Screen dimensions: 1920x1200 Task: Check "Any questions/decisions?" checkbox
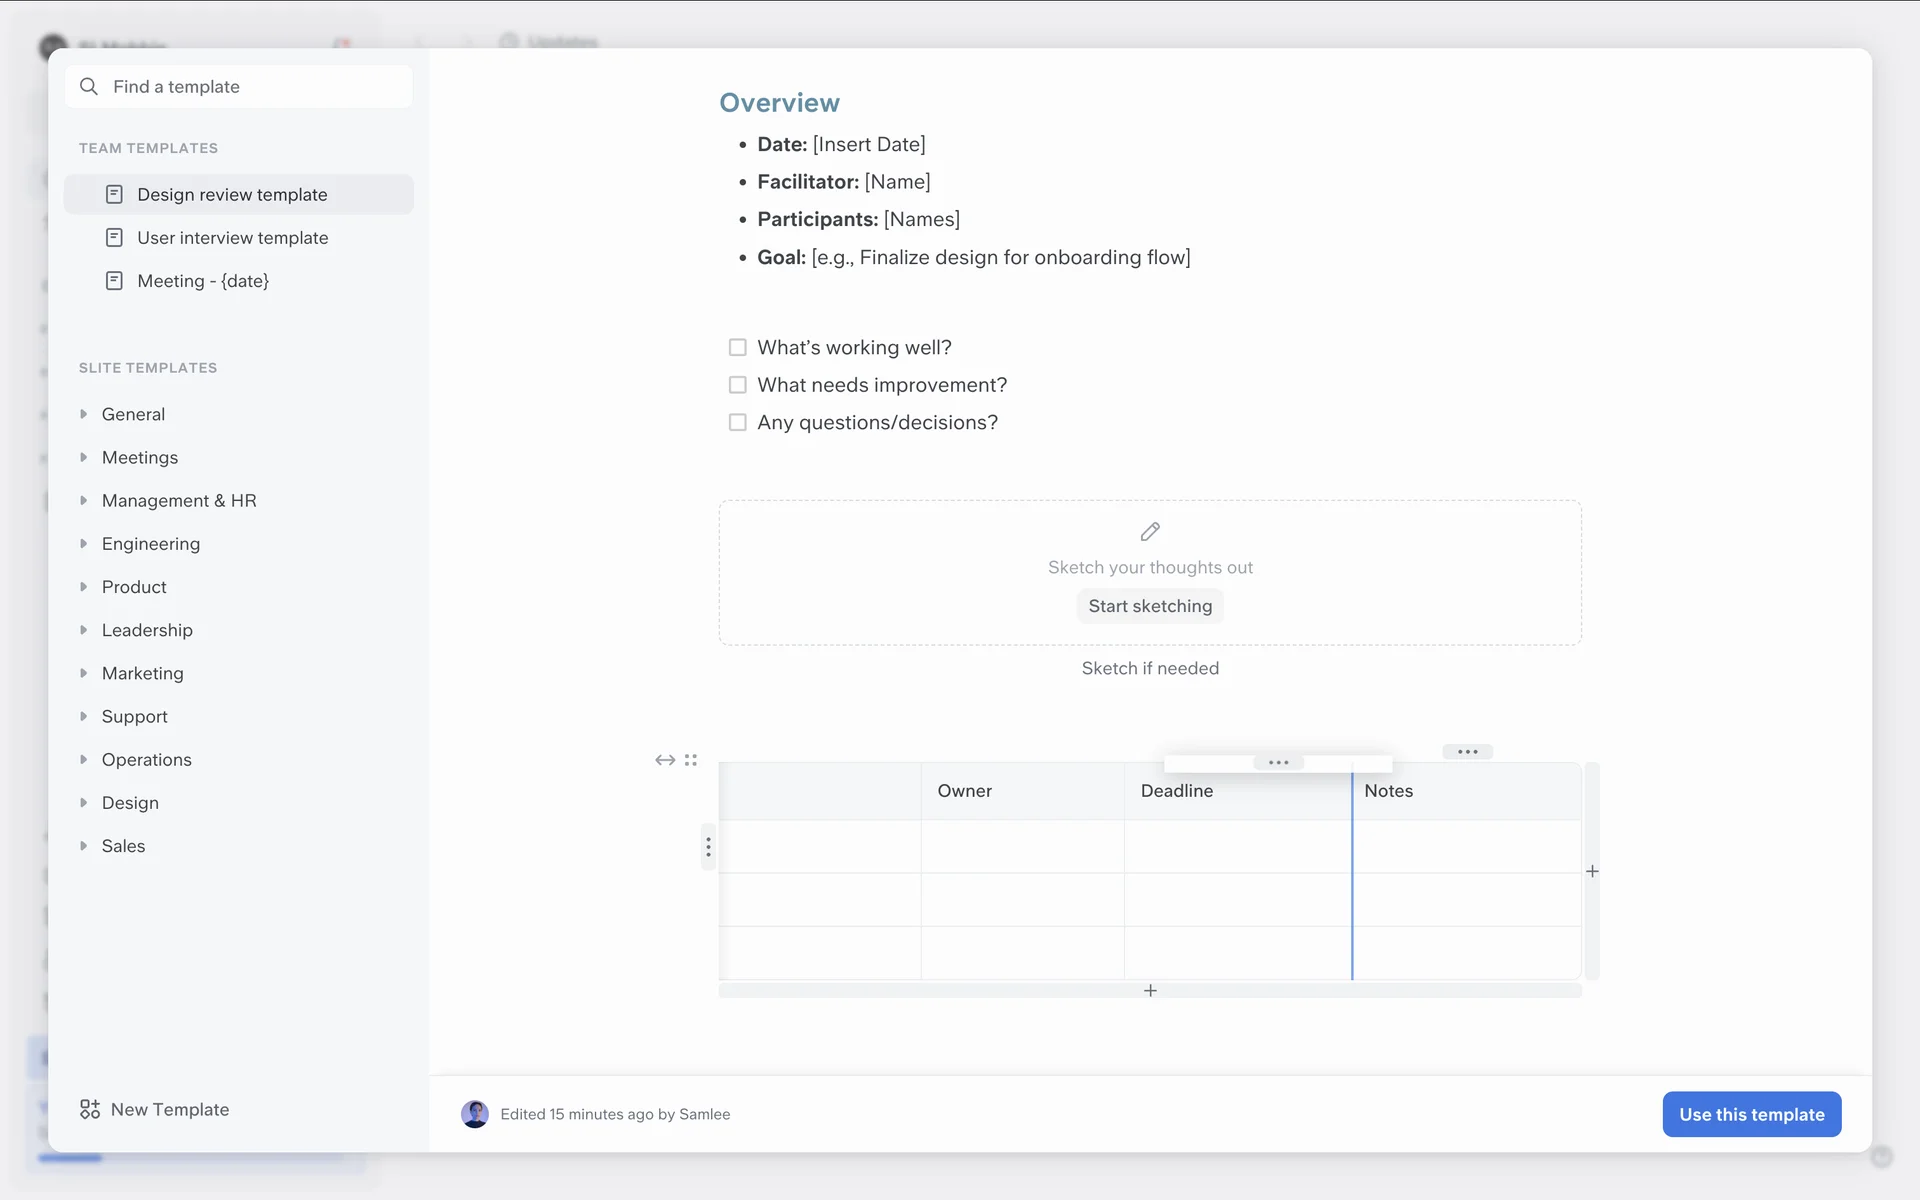point(738,422)
